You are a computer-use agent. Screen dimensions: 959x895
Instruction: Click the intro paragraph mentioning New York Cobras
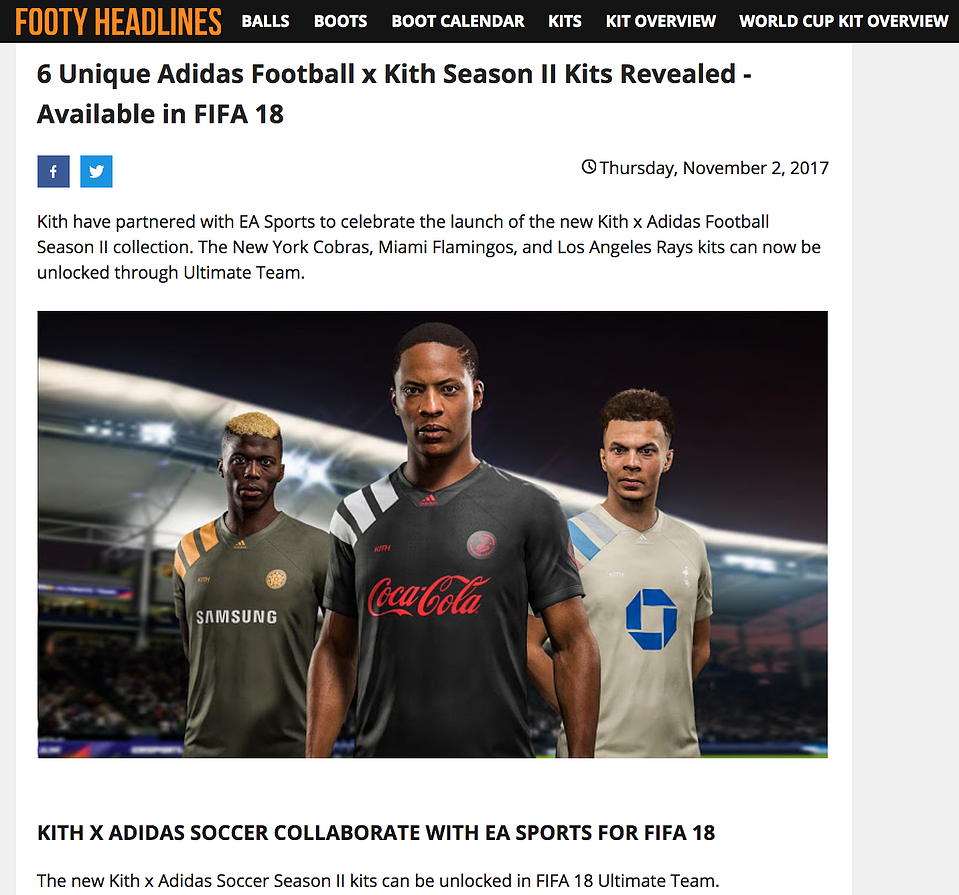(429, 247)
